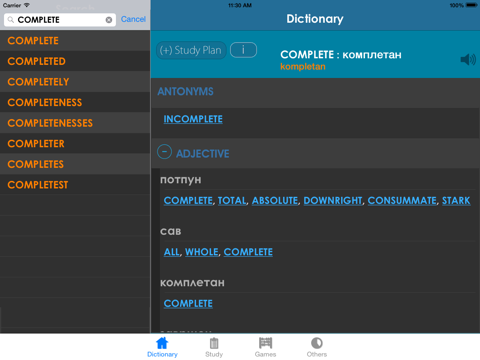This screenshot has height=360, width=480.
Task: Open the STARK synonym link
Action: (x=456, y=201)
